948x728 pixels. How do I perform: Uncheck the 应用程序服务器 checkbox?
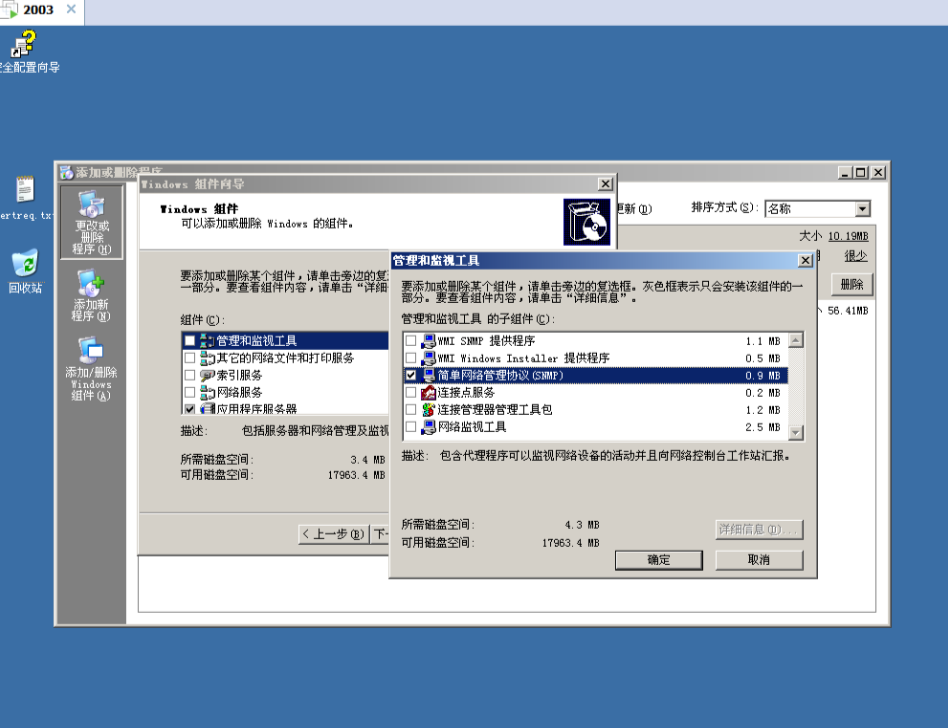pyautogui.click(x=190, y=409)
